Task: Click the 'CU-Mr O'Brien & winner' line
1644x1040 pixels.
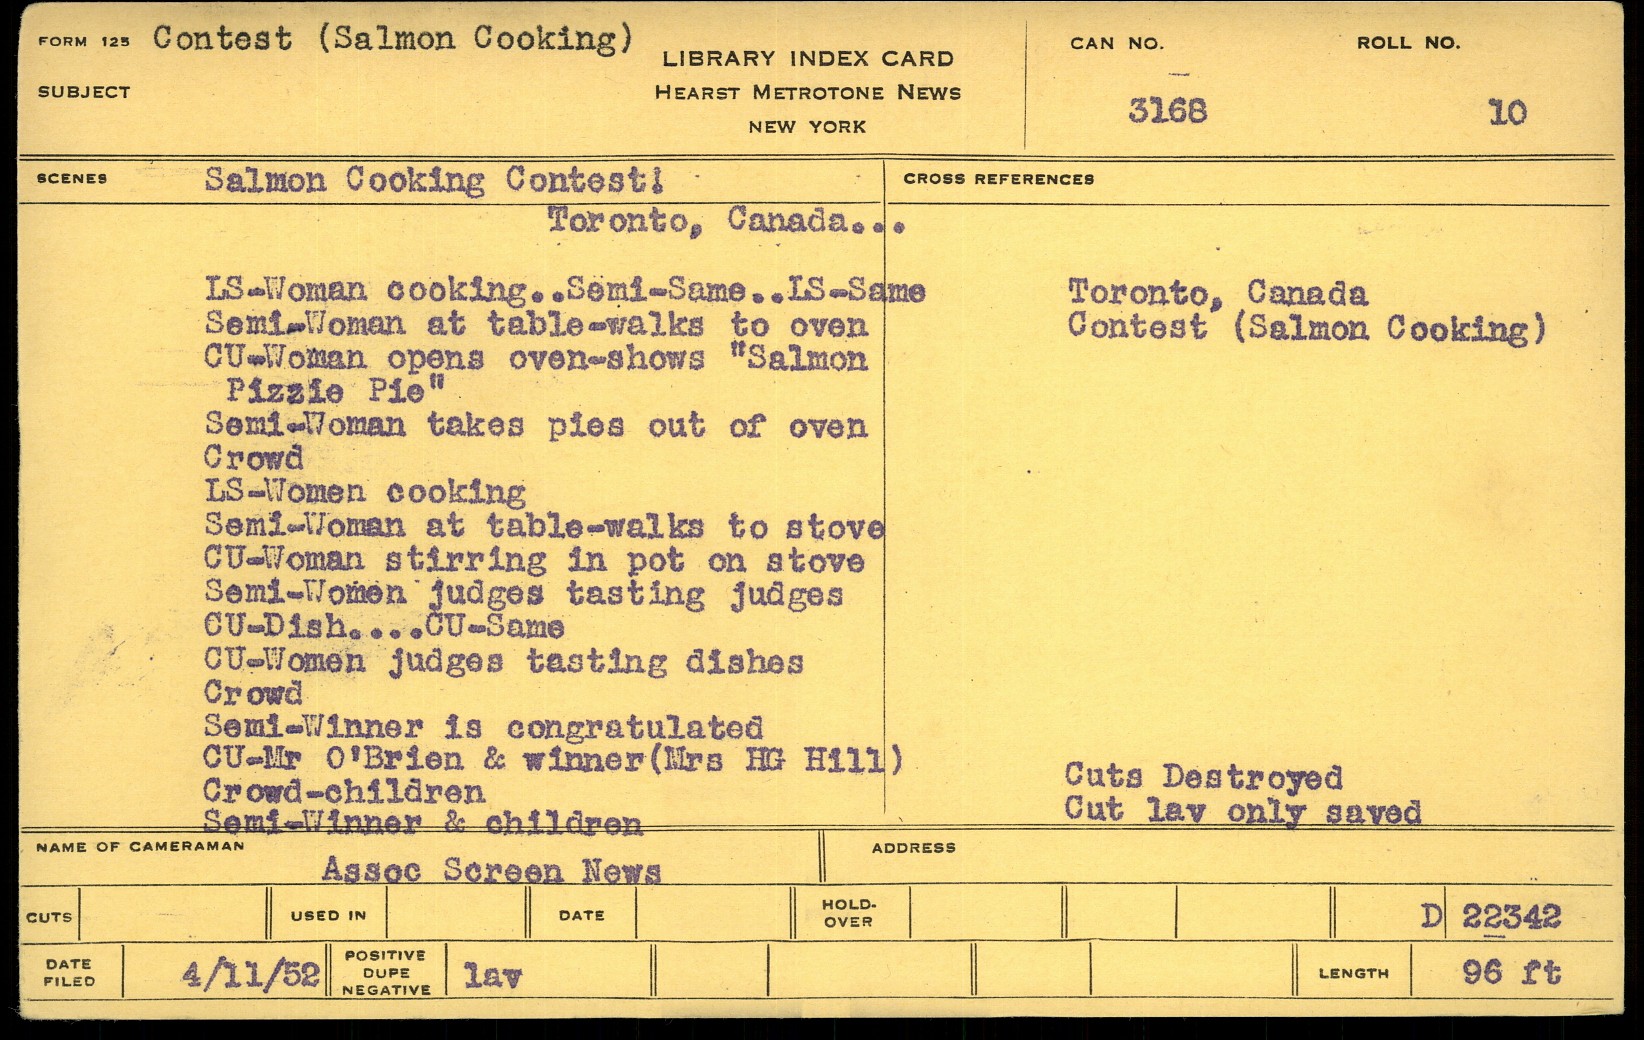Action: (552, 760)
